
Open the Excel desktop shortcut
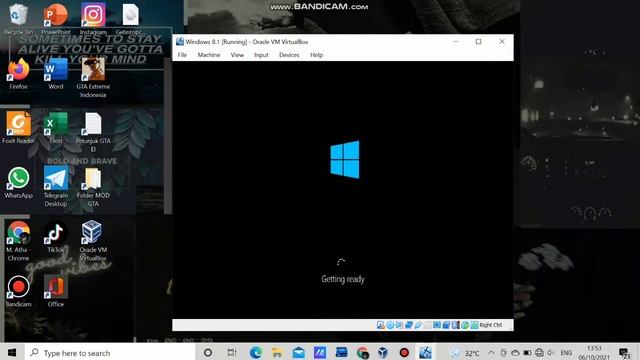pos(56,128)
